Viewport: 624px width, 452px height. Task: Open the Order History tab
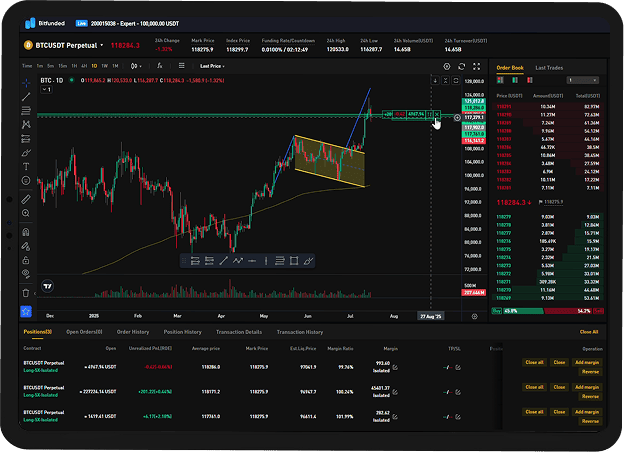pyautogui.click(x=133, y=331)
